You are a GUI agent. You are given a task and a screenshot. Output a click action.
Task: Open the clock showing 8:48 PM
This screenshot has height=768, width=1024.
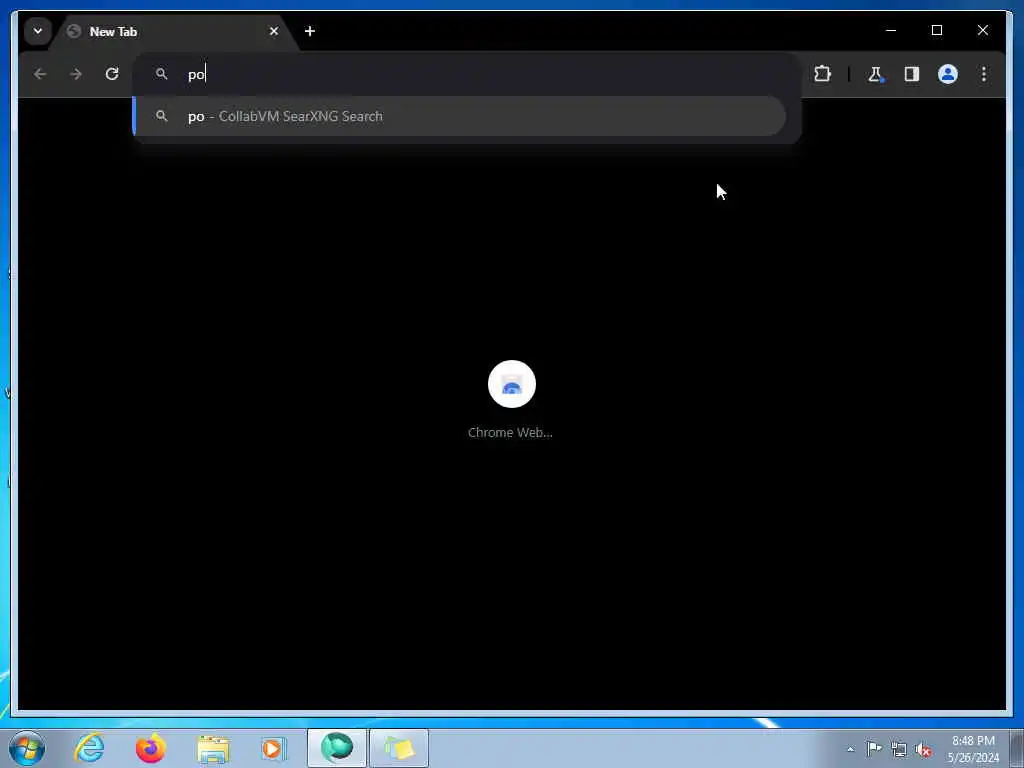973,749
